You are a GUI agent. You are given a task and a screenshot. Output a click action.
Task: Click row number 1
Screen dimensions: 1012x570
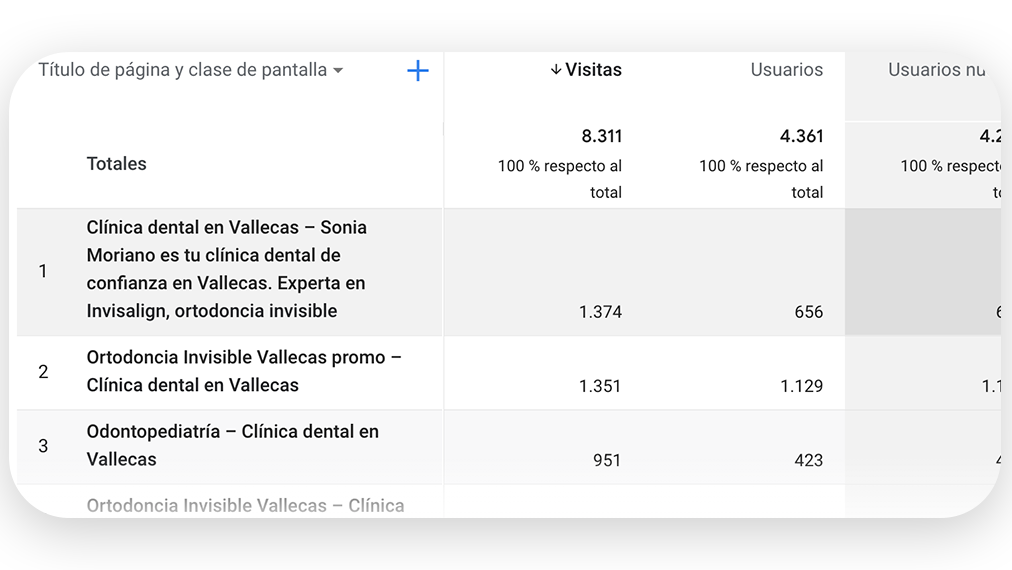(43, 271)
